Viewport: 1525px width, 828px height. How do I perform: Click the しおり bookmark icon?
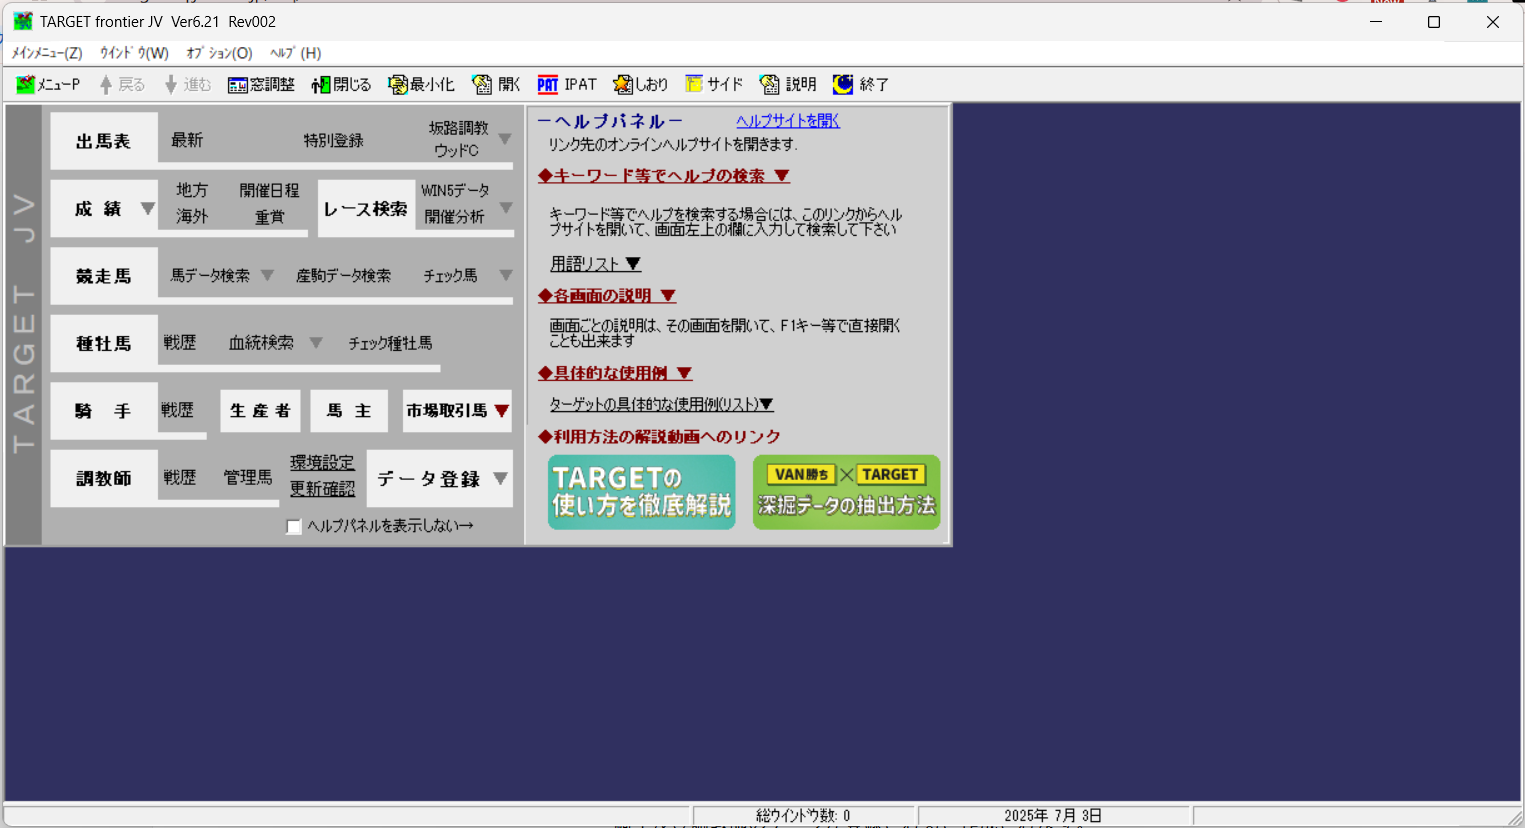click(x=623, y=85)
